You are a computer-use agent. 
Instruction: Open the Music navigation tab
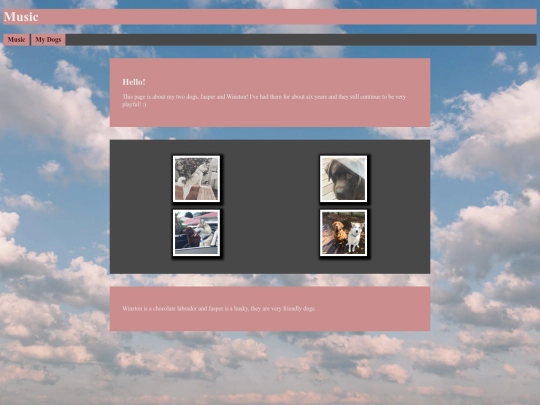pos(17,40)
